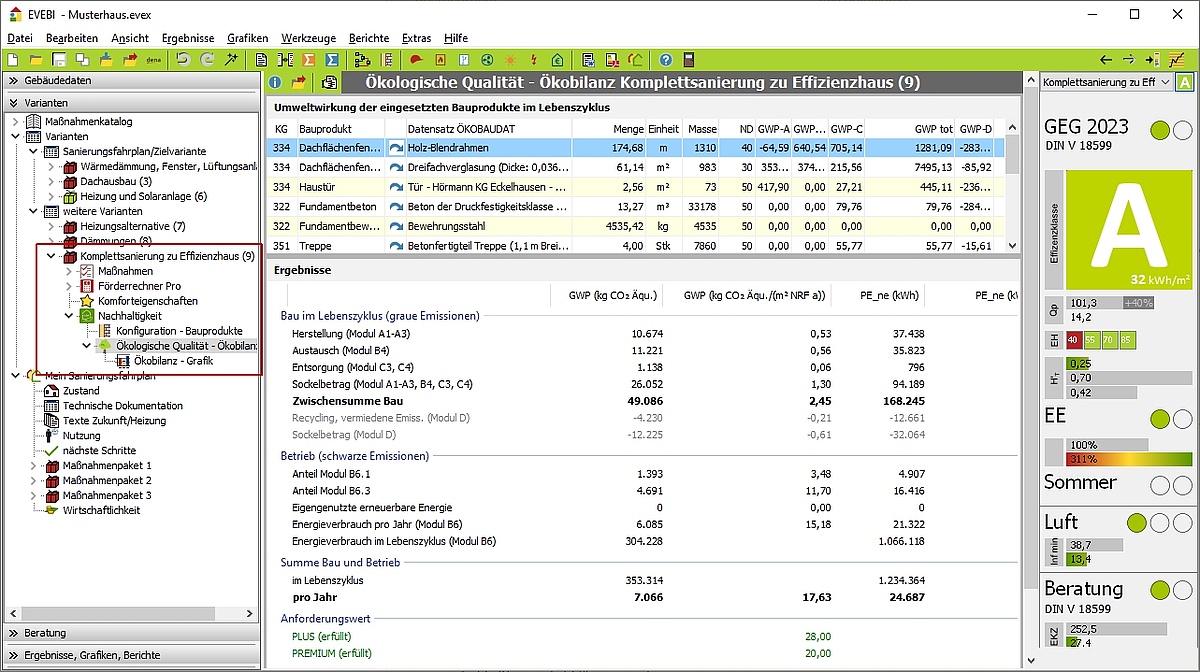Open Technische Dokumentation tree entry
This screenshot has height=672, width=1200.
pyautogui.click(x=123, y=406)
